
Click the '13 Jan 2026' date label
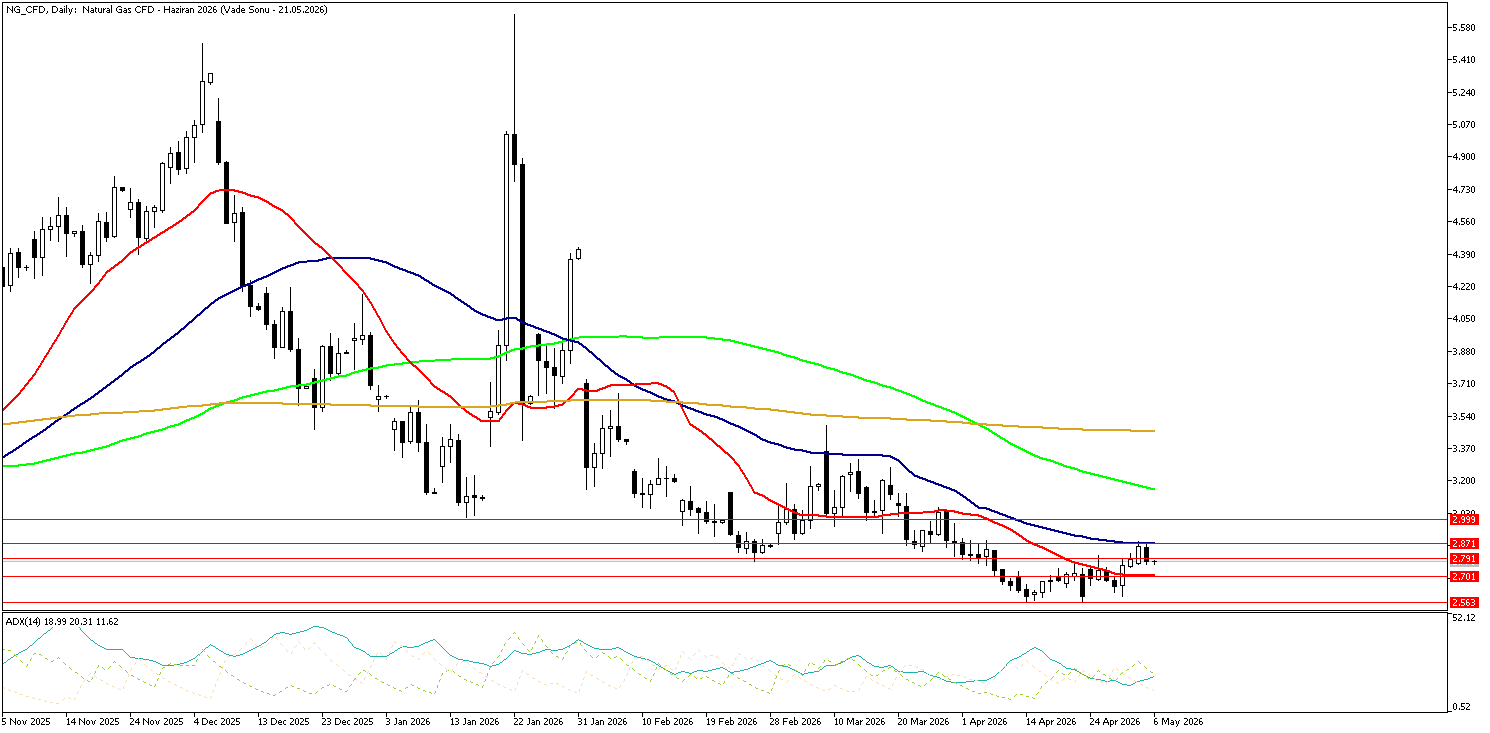coord(474,721)
